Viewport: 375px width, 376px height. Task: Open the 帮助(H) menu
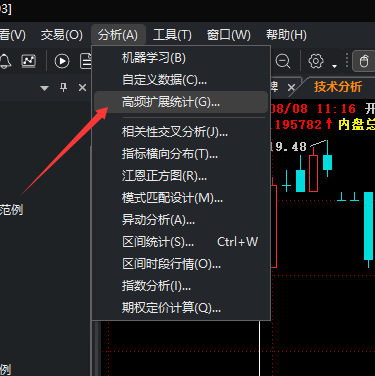pos(286,35)
